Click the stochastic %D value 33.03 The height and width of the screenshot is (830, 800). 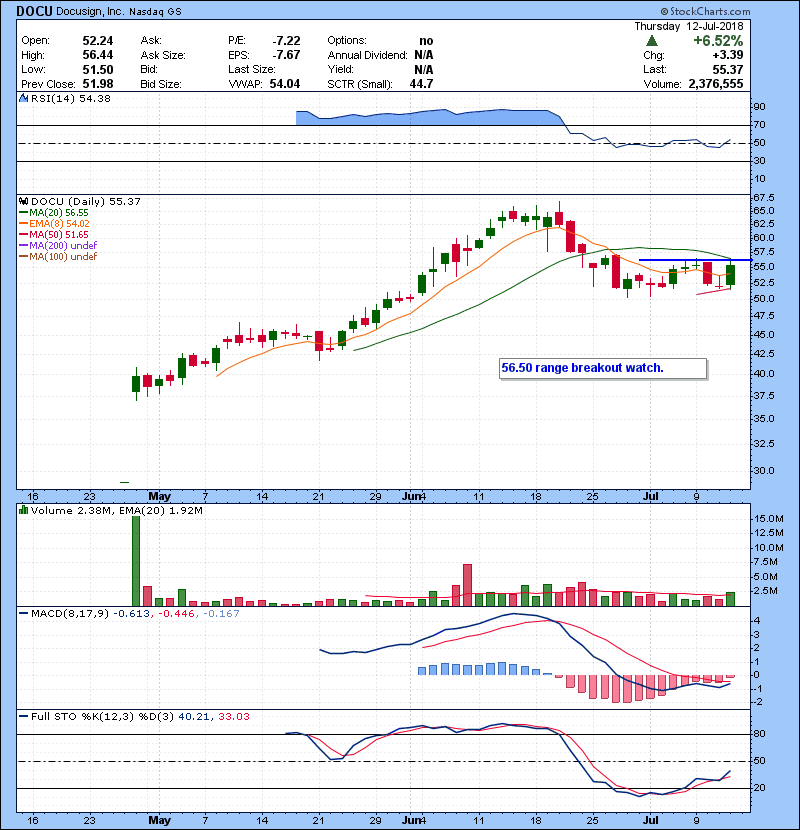233,716
